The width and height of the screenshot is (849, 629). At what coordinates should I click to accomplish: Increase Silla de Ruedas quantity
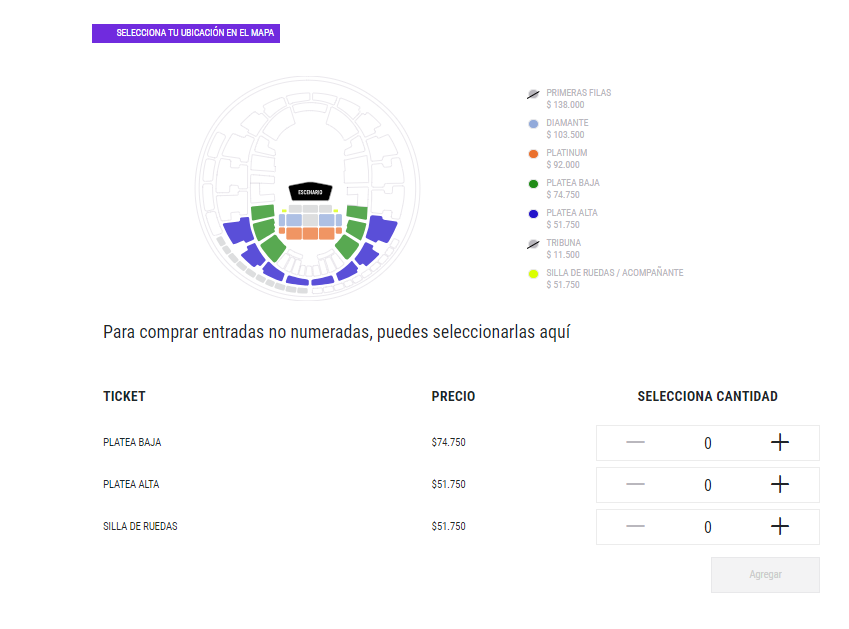coord(780,527)
